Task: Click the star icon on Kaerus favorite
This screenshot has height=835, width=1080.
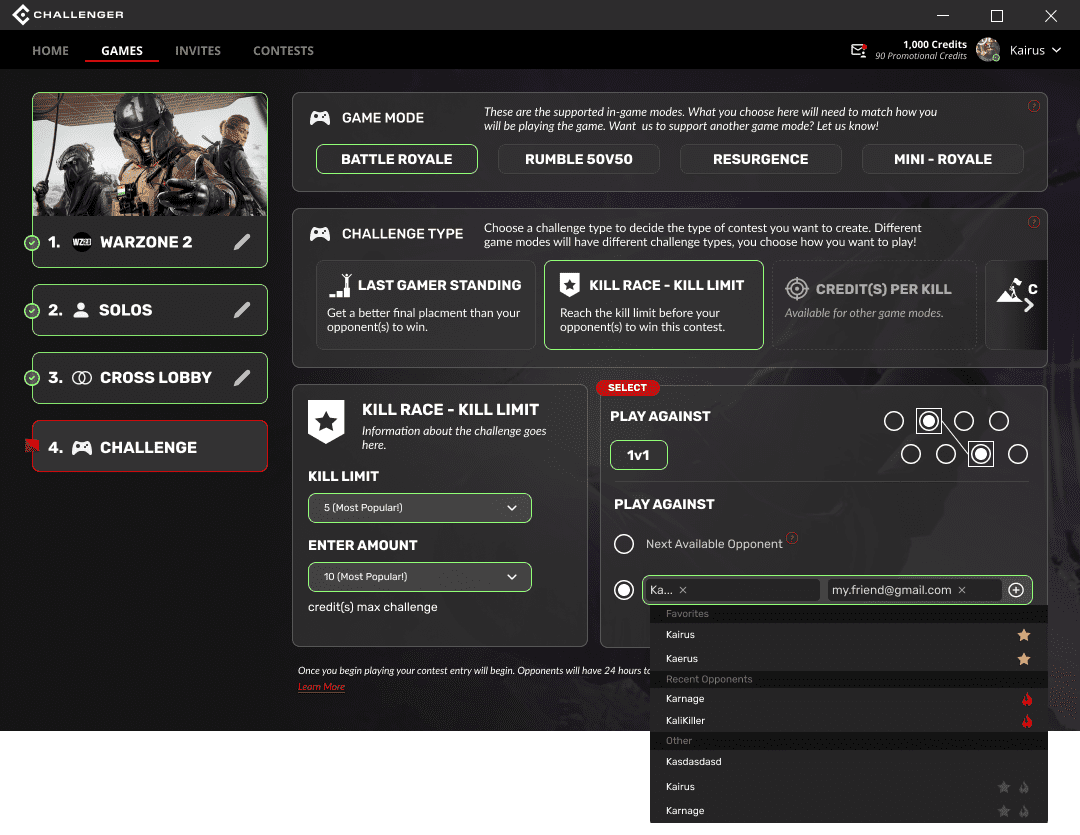Action: pyautogui.click(x=1024, y=659)
